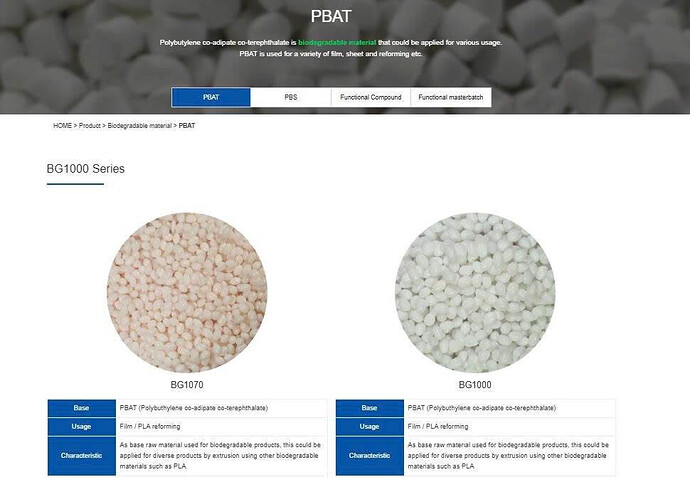
Task: Click the BG1000 Series heading
Action: click(x=85, y=169)
